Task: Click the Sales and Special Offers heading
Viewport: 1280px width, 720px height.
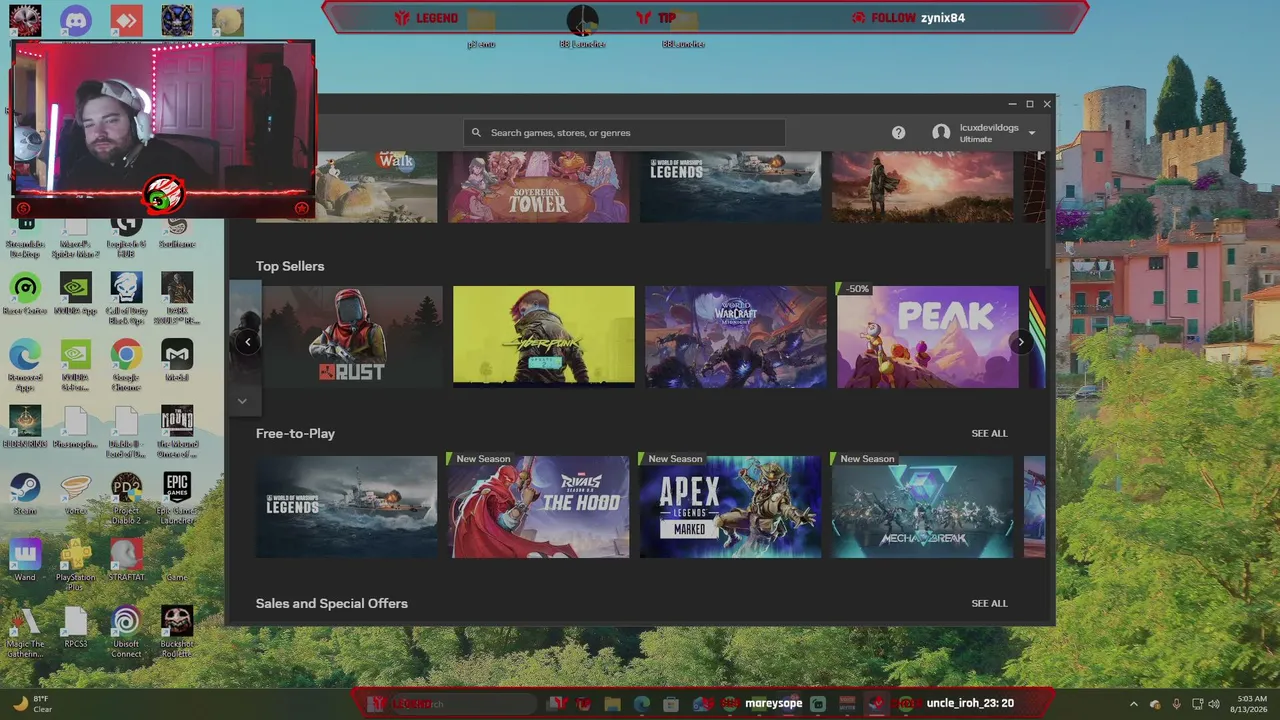Action: coord(331,603)
